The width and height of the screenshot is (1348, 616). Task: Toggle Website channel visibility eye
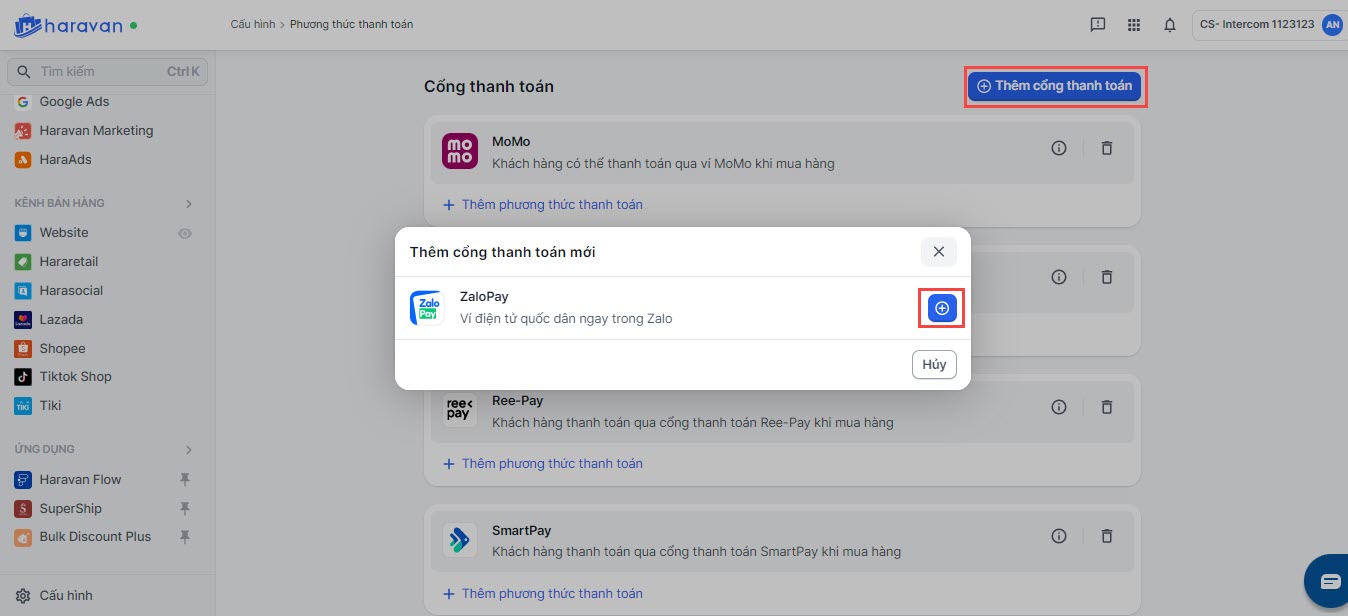(185, 233)
